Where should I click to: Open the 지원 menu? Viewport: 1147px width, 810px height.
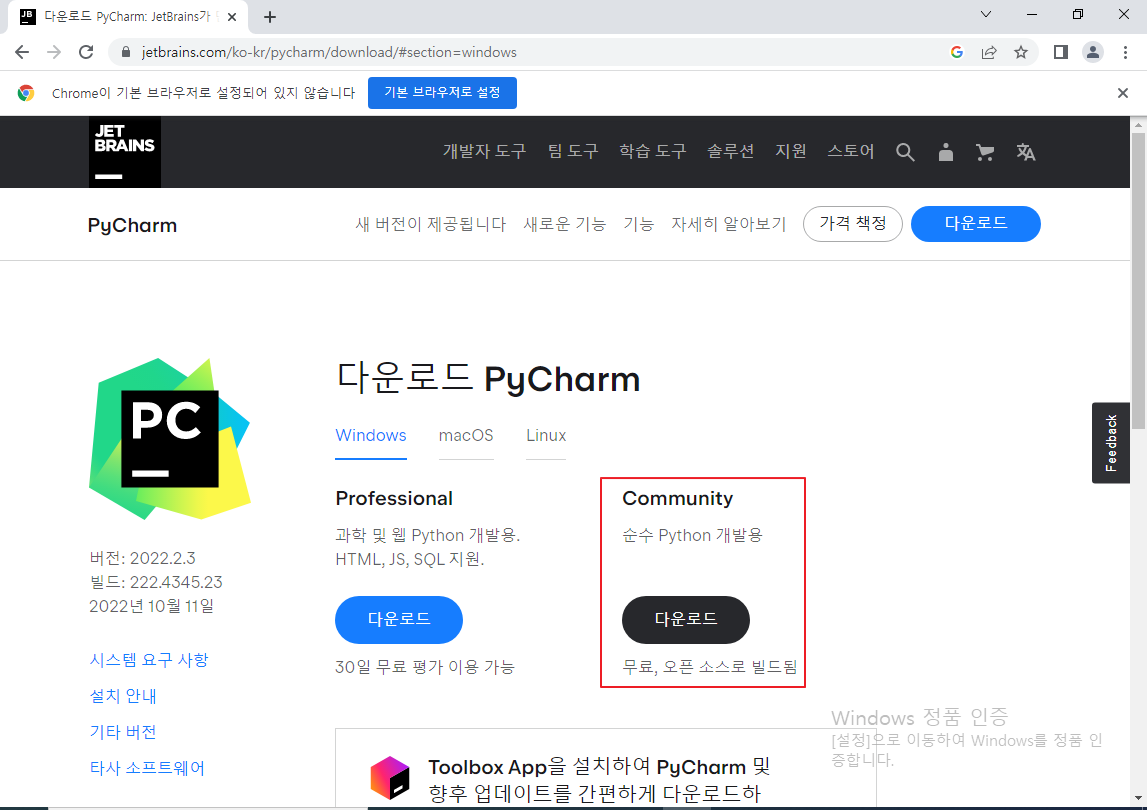pos(791,151)
